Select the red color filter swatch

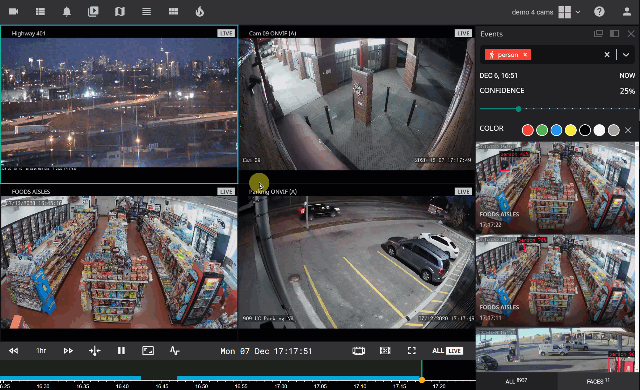point(527,130)
